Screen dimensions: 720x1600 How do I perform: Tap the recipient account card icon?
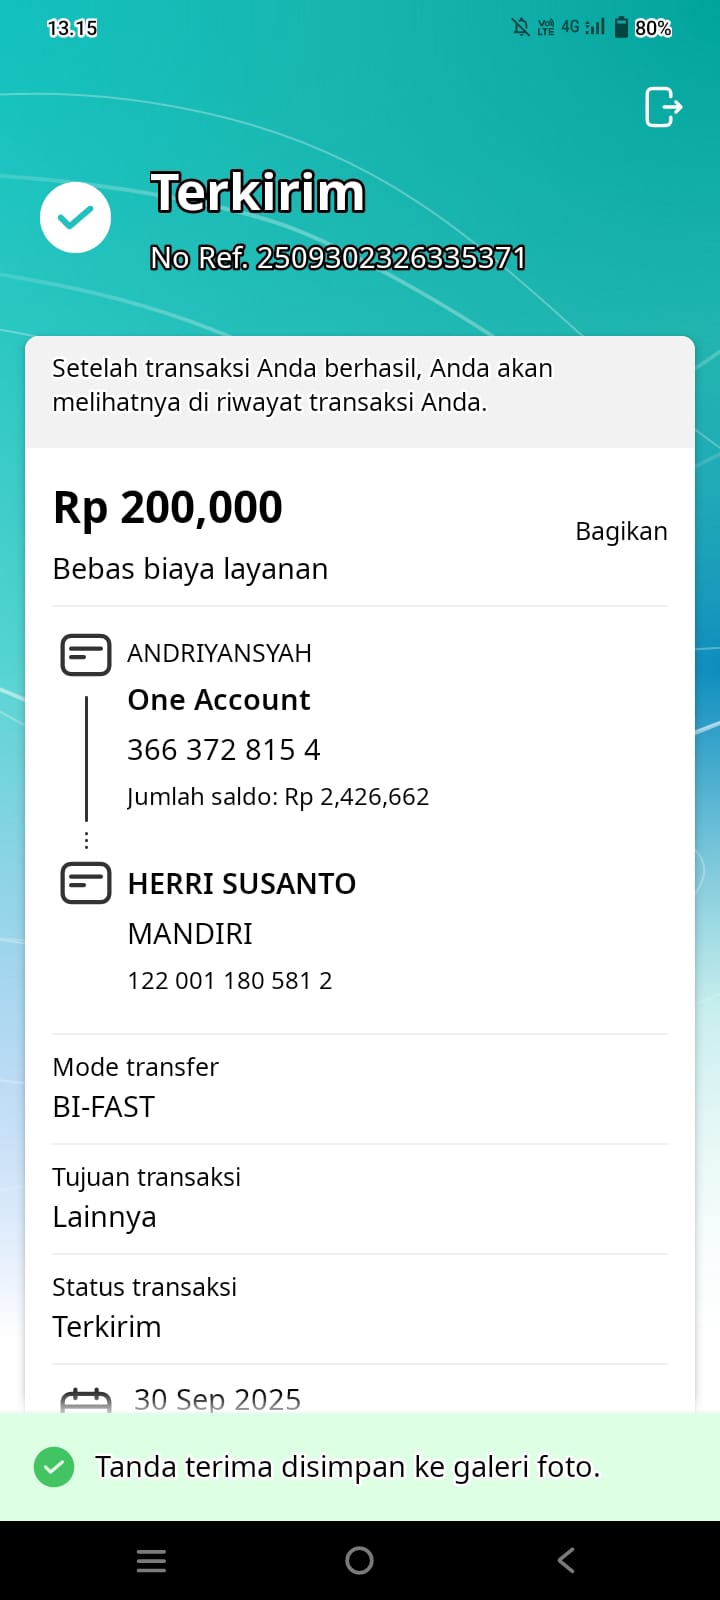(x=86, y=884)
